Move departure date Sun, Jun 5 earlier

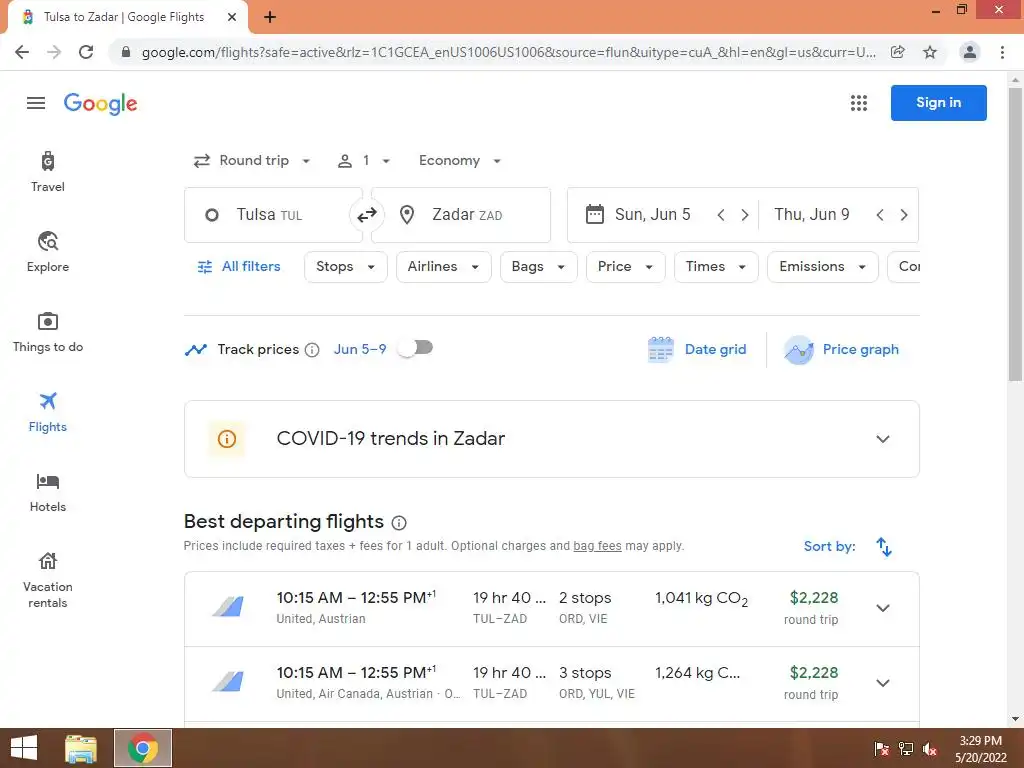(721, 215)
